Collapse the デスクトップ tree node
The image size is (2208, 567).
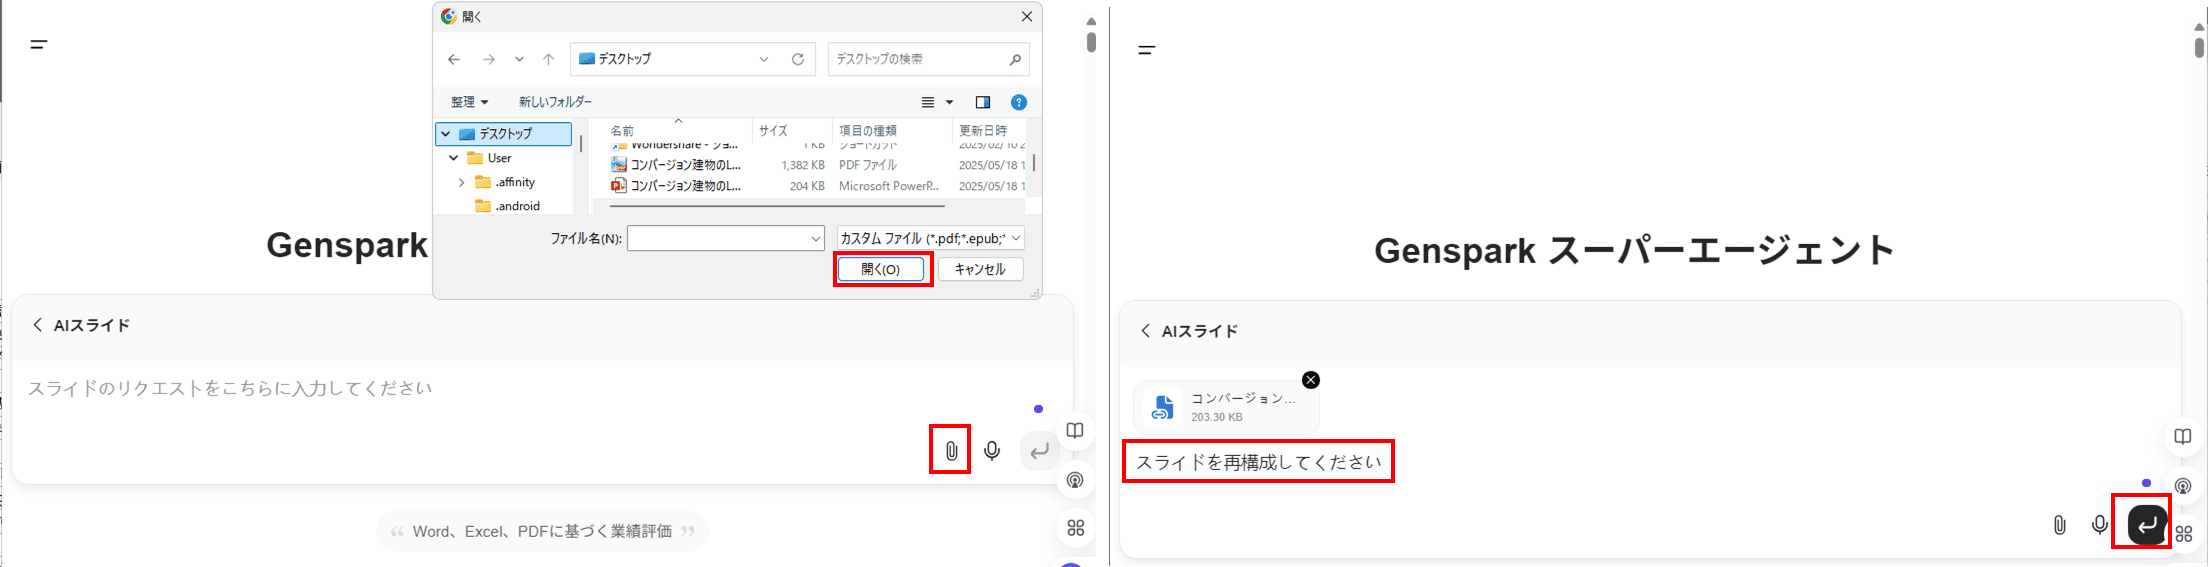coord(446,134)
